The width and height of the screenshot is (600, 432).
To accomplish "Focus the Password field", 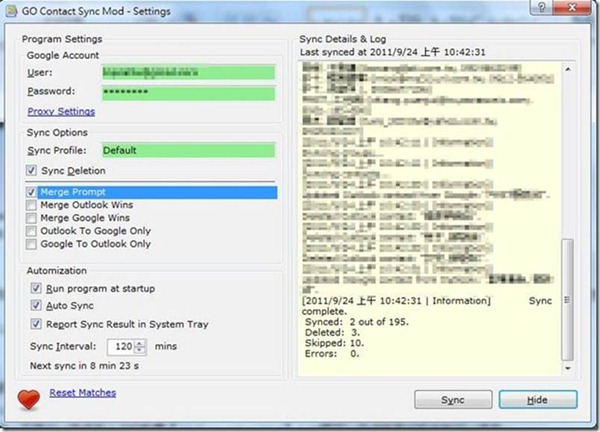I will coord(188,93).
